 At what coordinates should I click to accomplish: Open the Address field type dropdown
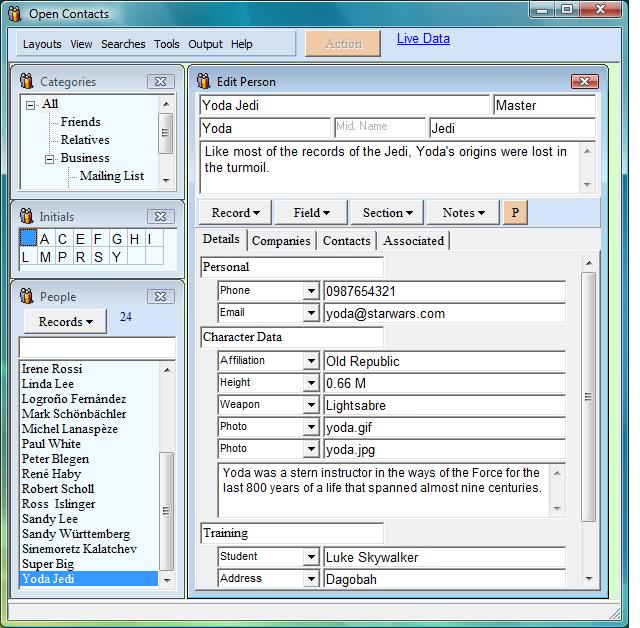(311, 579)
